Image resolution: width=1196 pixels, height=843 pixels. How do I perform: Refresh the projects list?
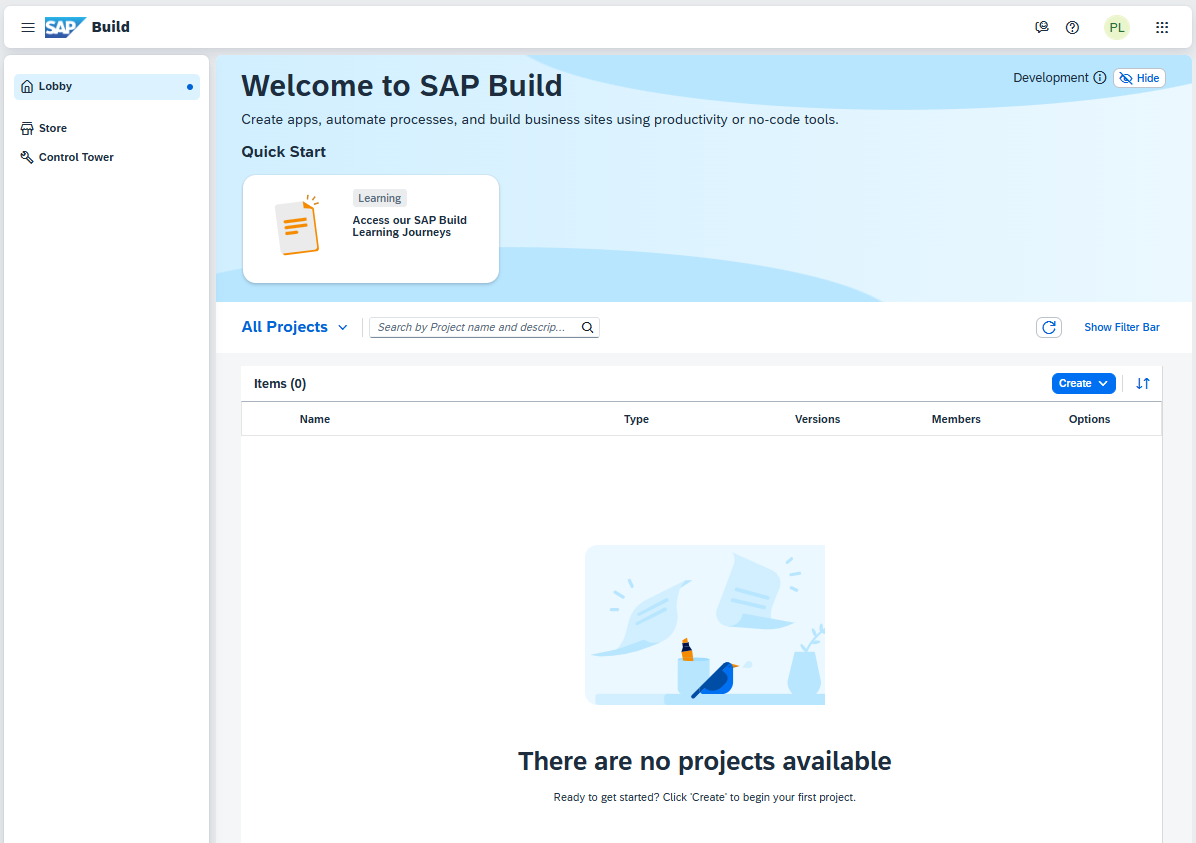pyautogui.click(x=1049, y=327)
